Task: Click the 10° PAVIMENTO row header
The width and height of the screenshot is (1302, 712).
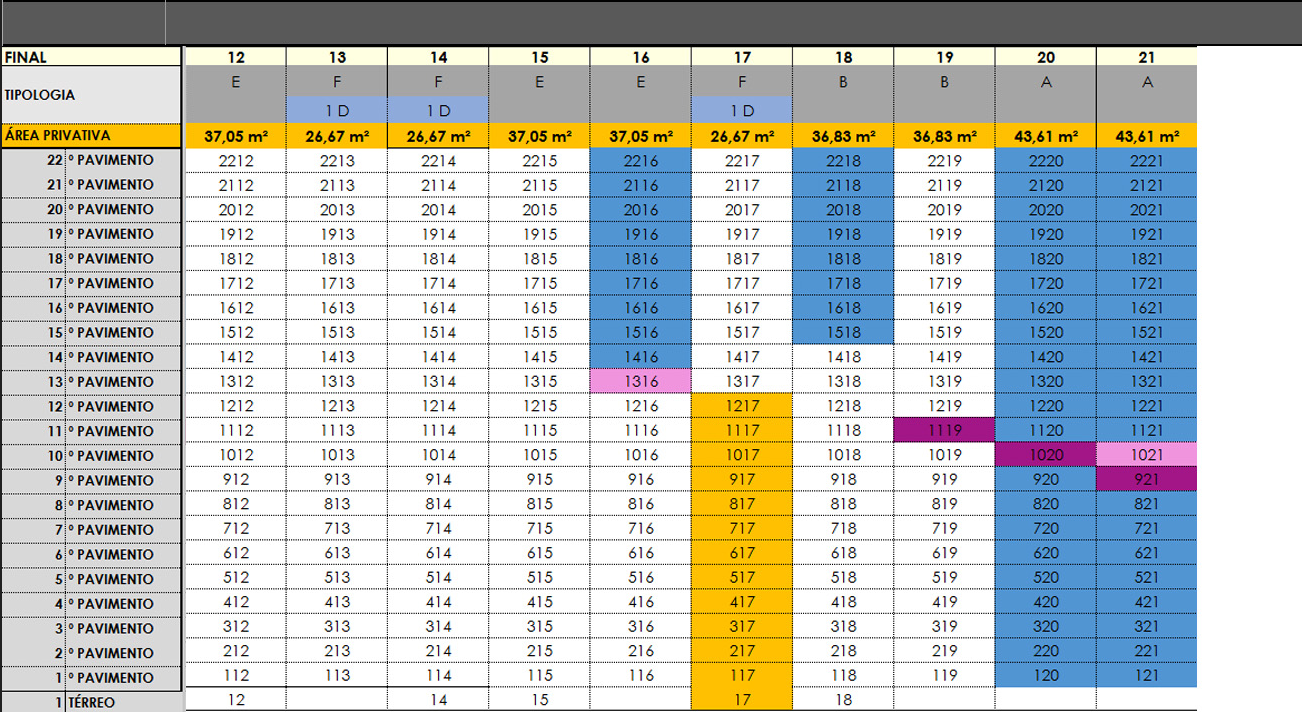Action: (113, 456)
